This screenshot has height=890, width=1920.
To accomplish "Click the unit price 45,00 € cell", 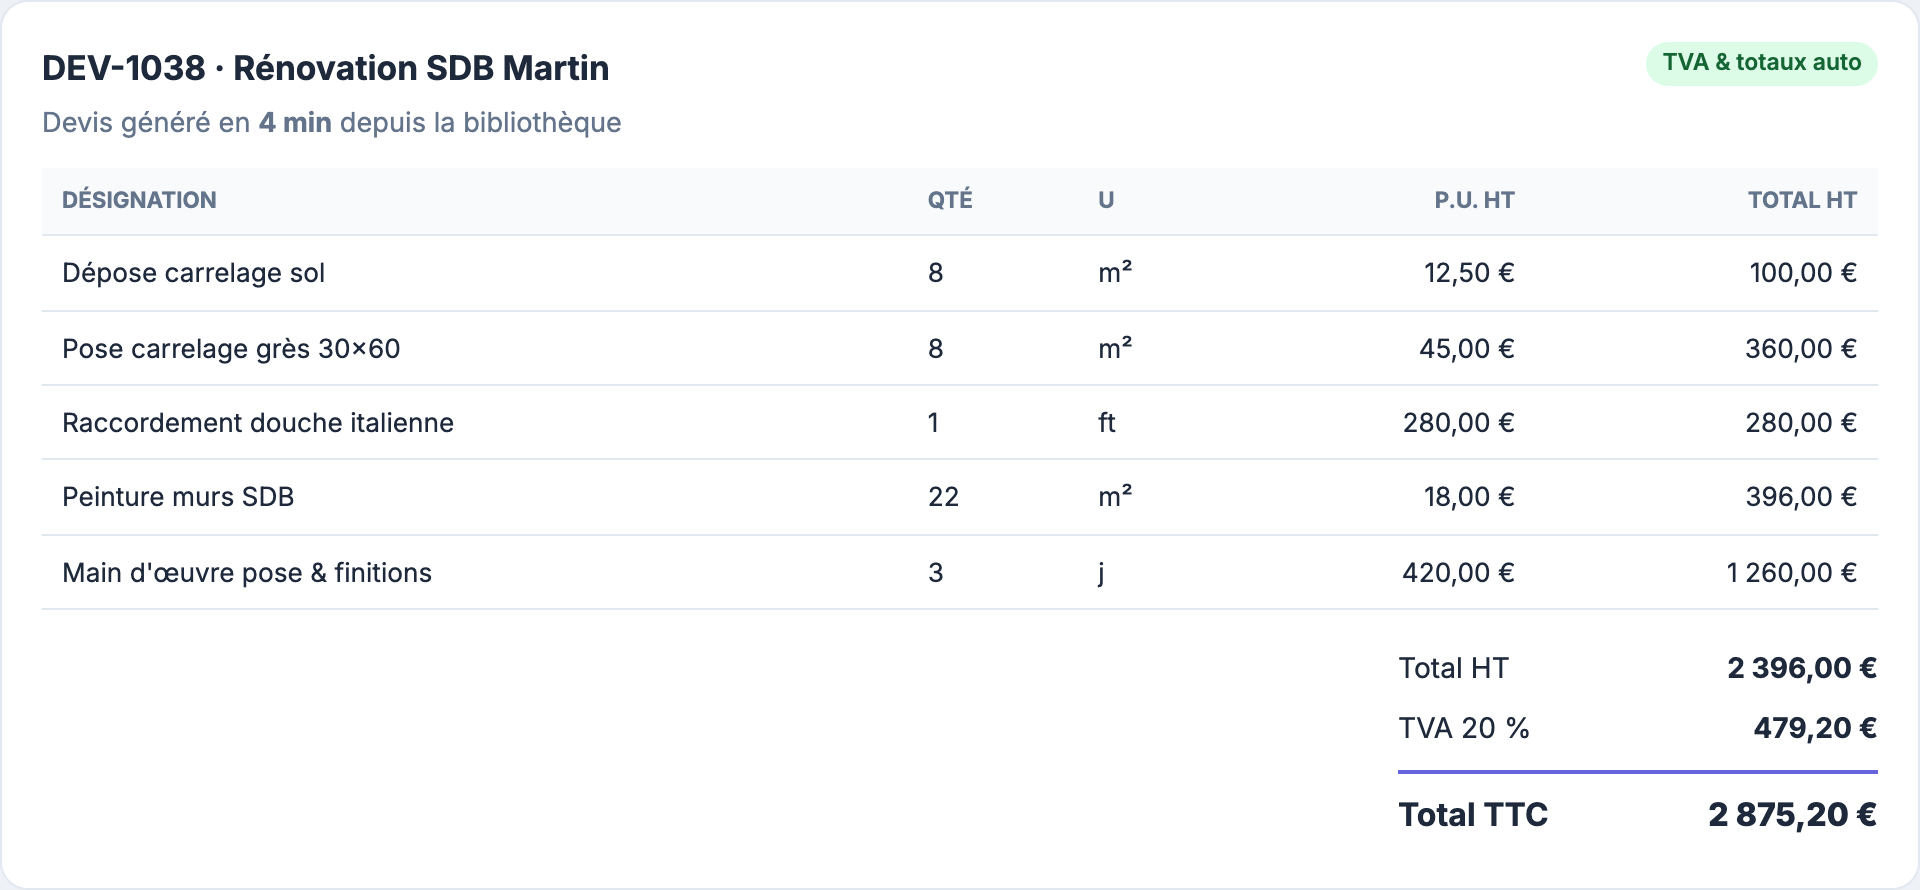I will pyautogui.click(x=1466, y=349).
